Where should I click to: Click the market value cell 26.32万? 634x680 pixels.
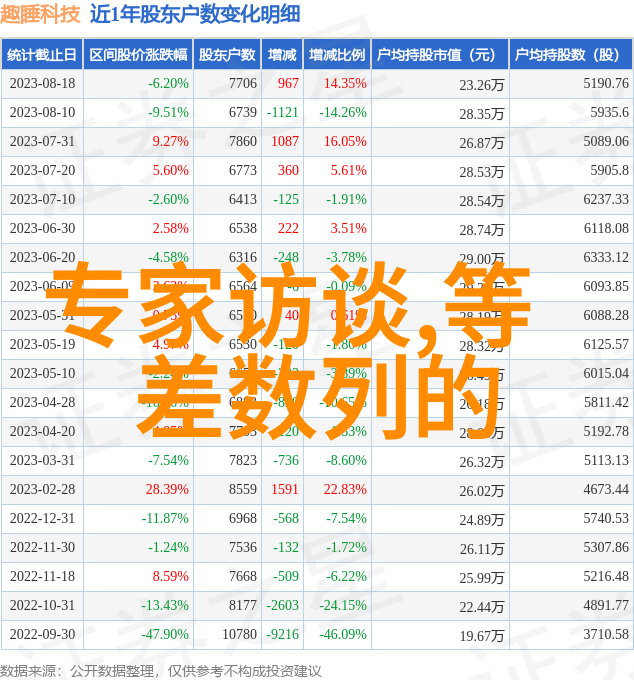click(482, 463)
